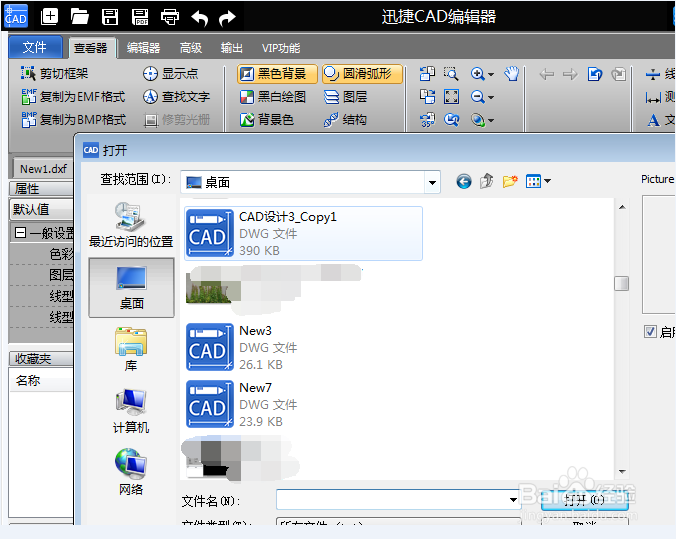Click the zoom window magnifier icon

click(x=451, y=74)
